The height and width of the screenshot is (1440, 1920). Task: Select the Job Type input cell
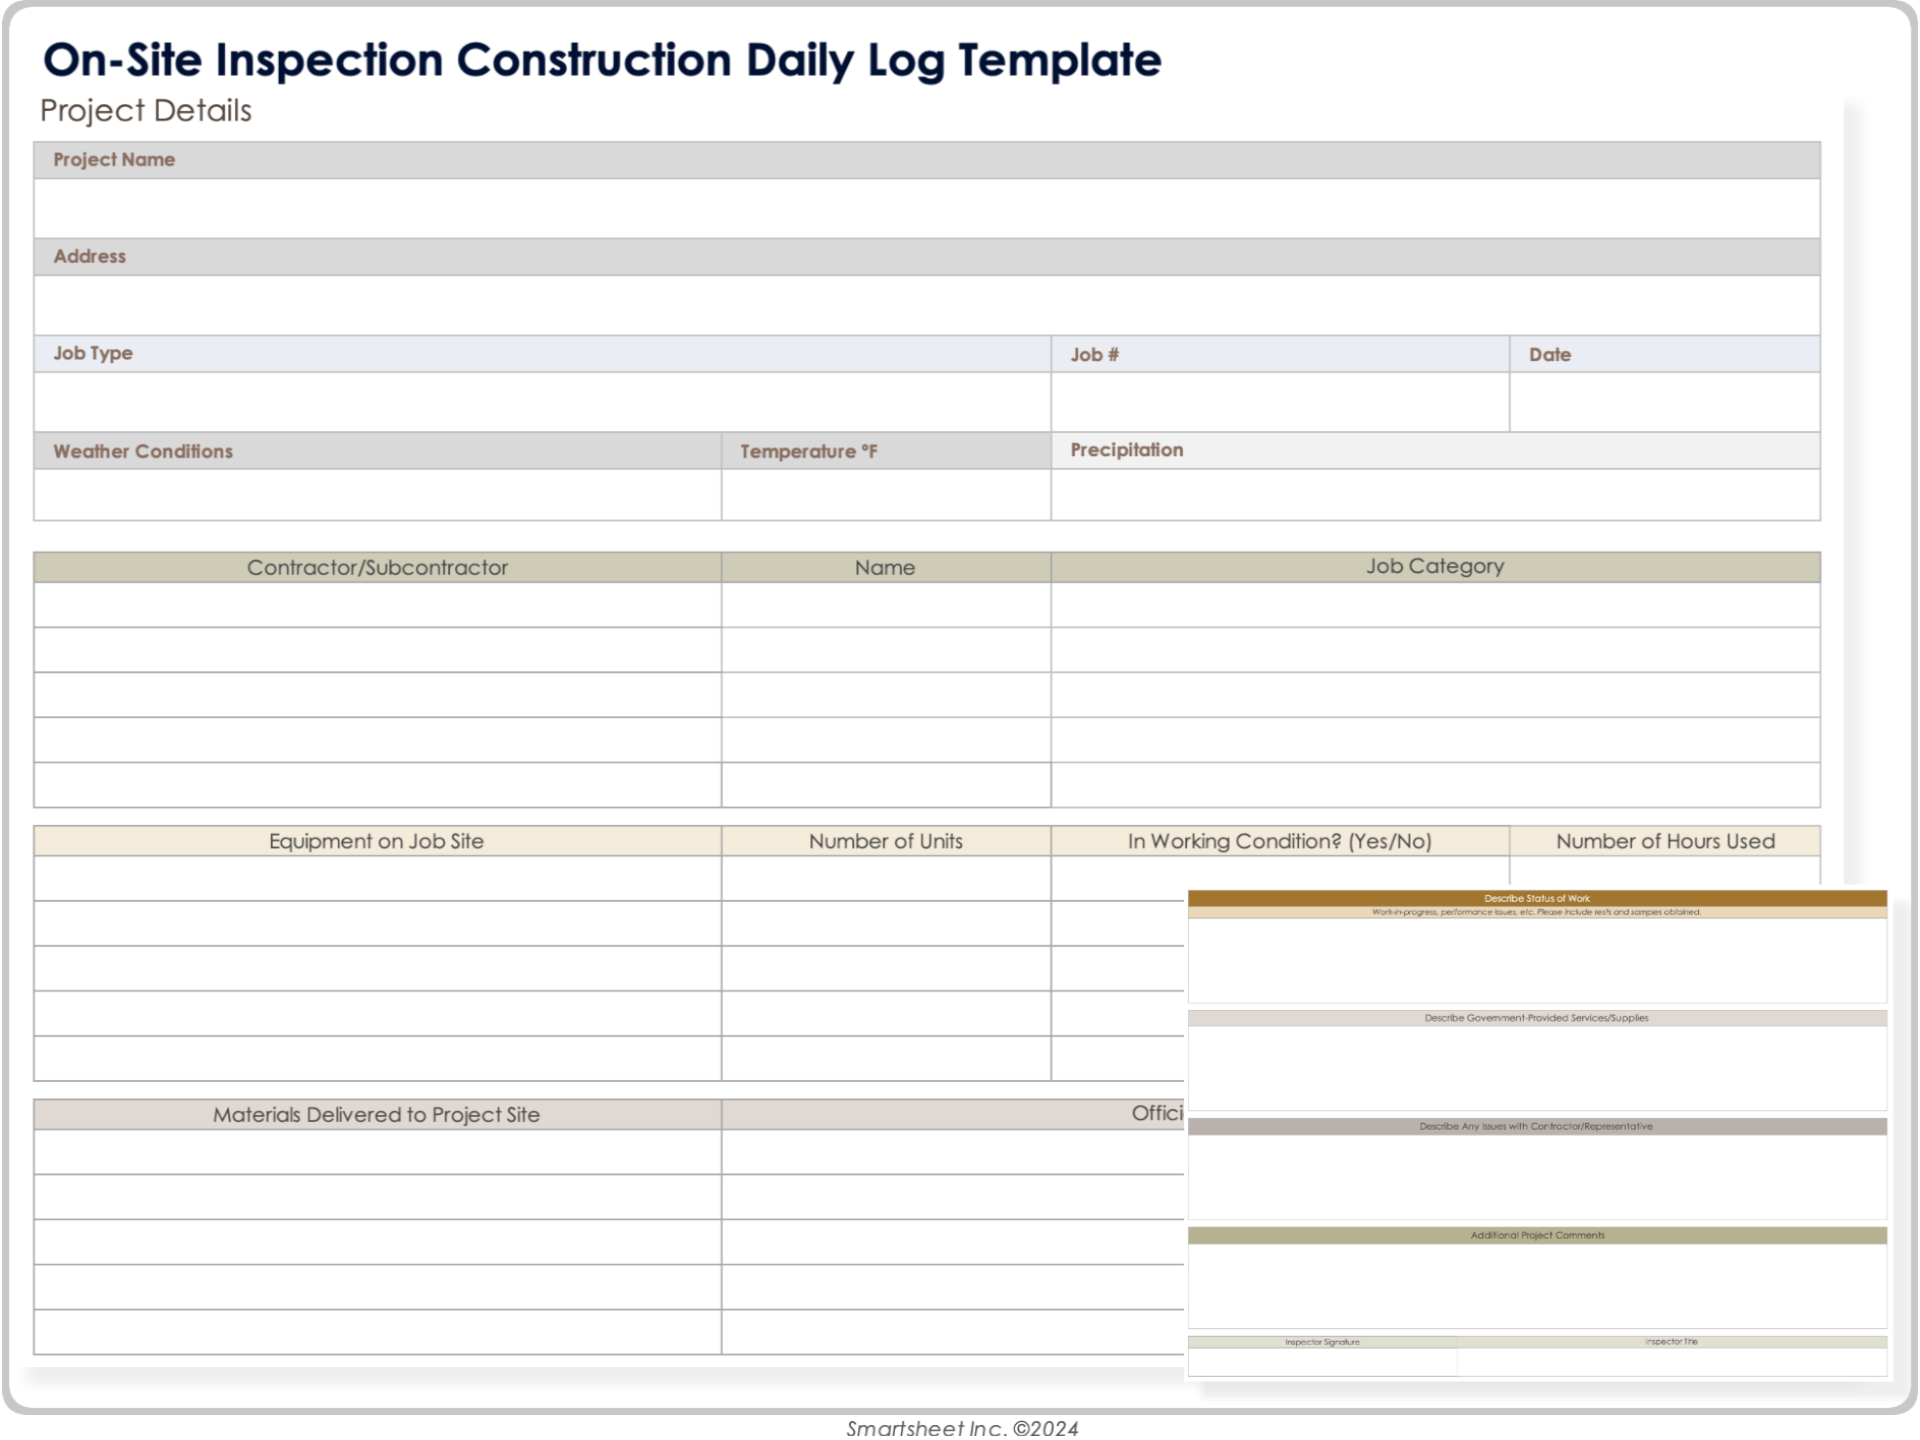coord(542,402)
